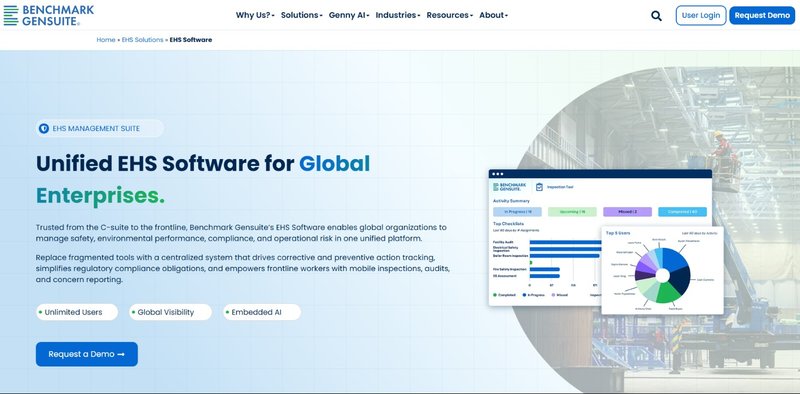Open EHS Solutions breadcrumb link

click(142, 40)
